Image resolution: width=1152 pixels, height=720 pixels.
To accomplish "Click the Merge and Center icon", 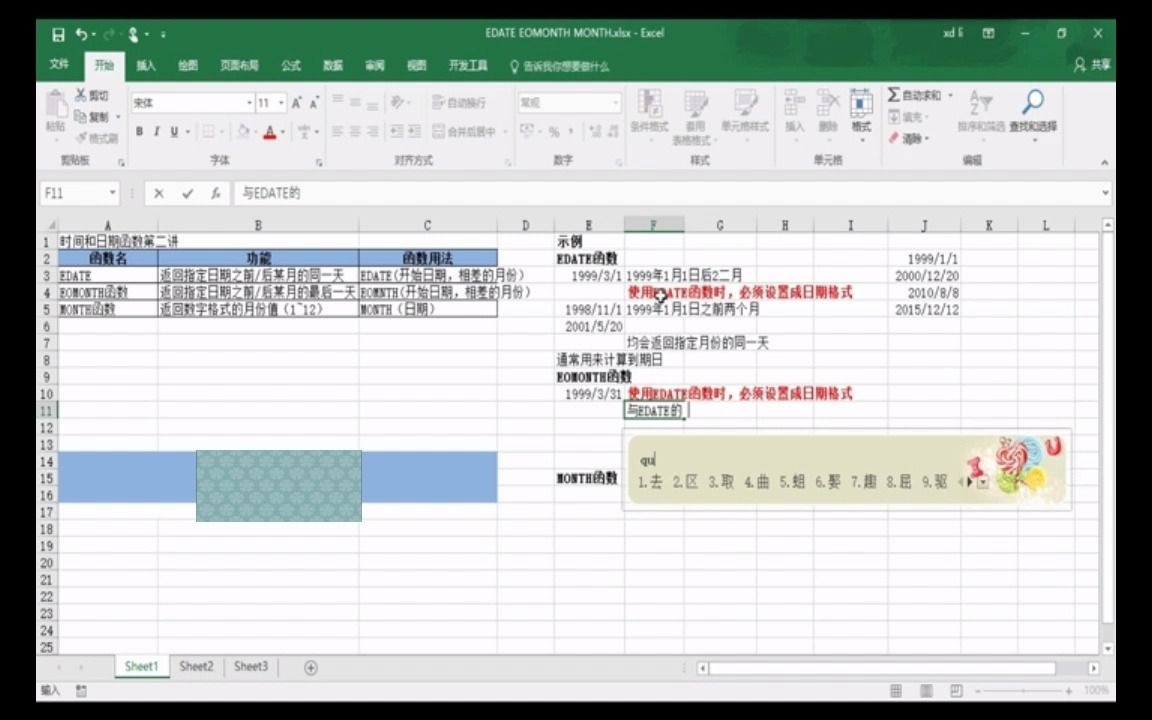I will (x=460, y=132).
